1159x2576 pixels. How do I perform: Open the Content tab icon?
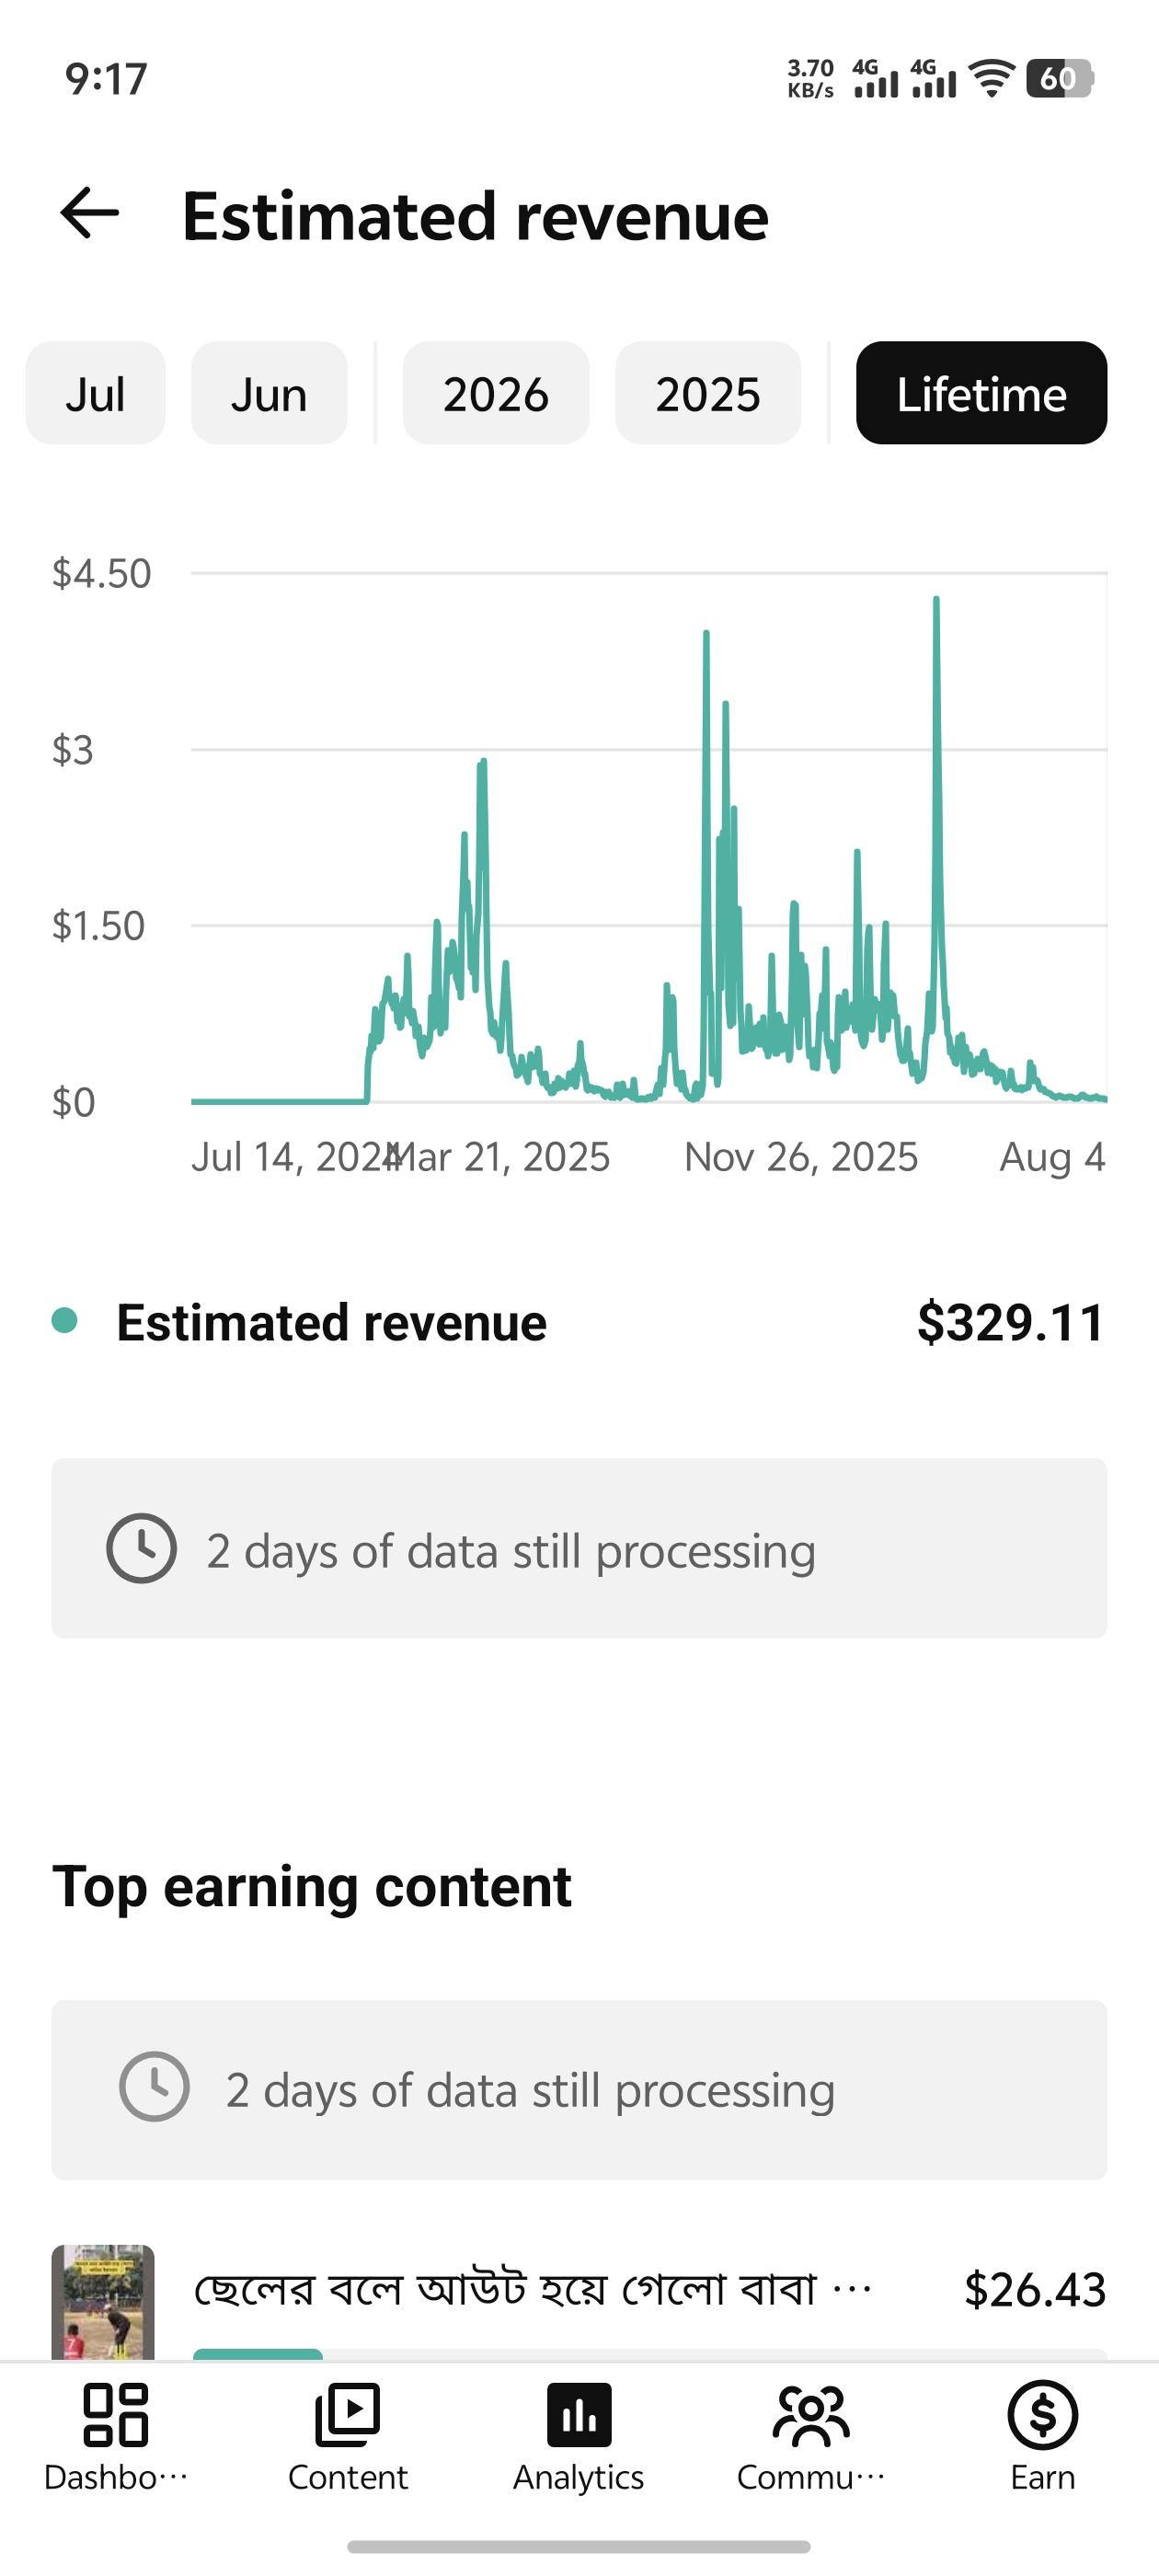[x=347, y=2414]
